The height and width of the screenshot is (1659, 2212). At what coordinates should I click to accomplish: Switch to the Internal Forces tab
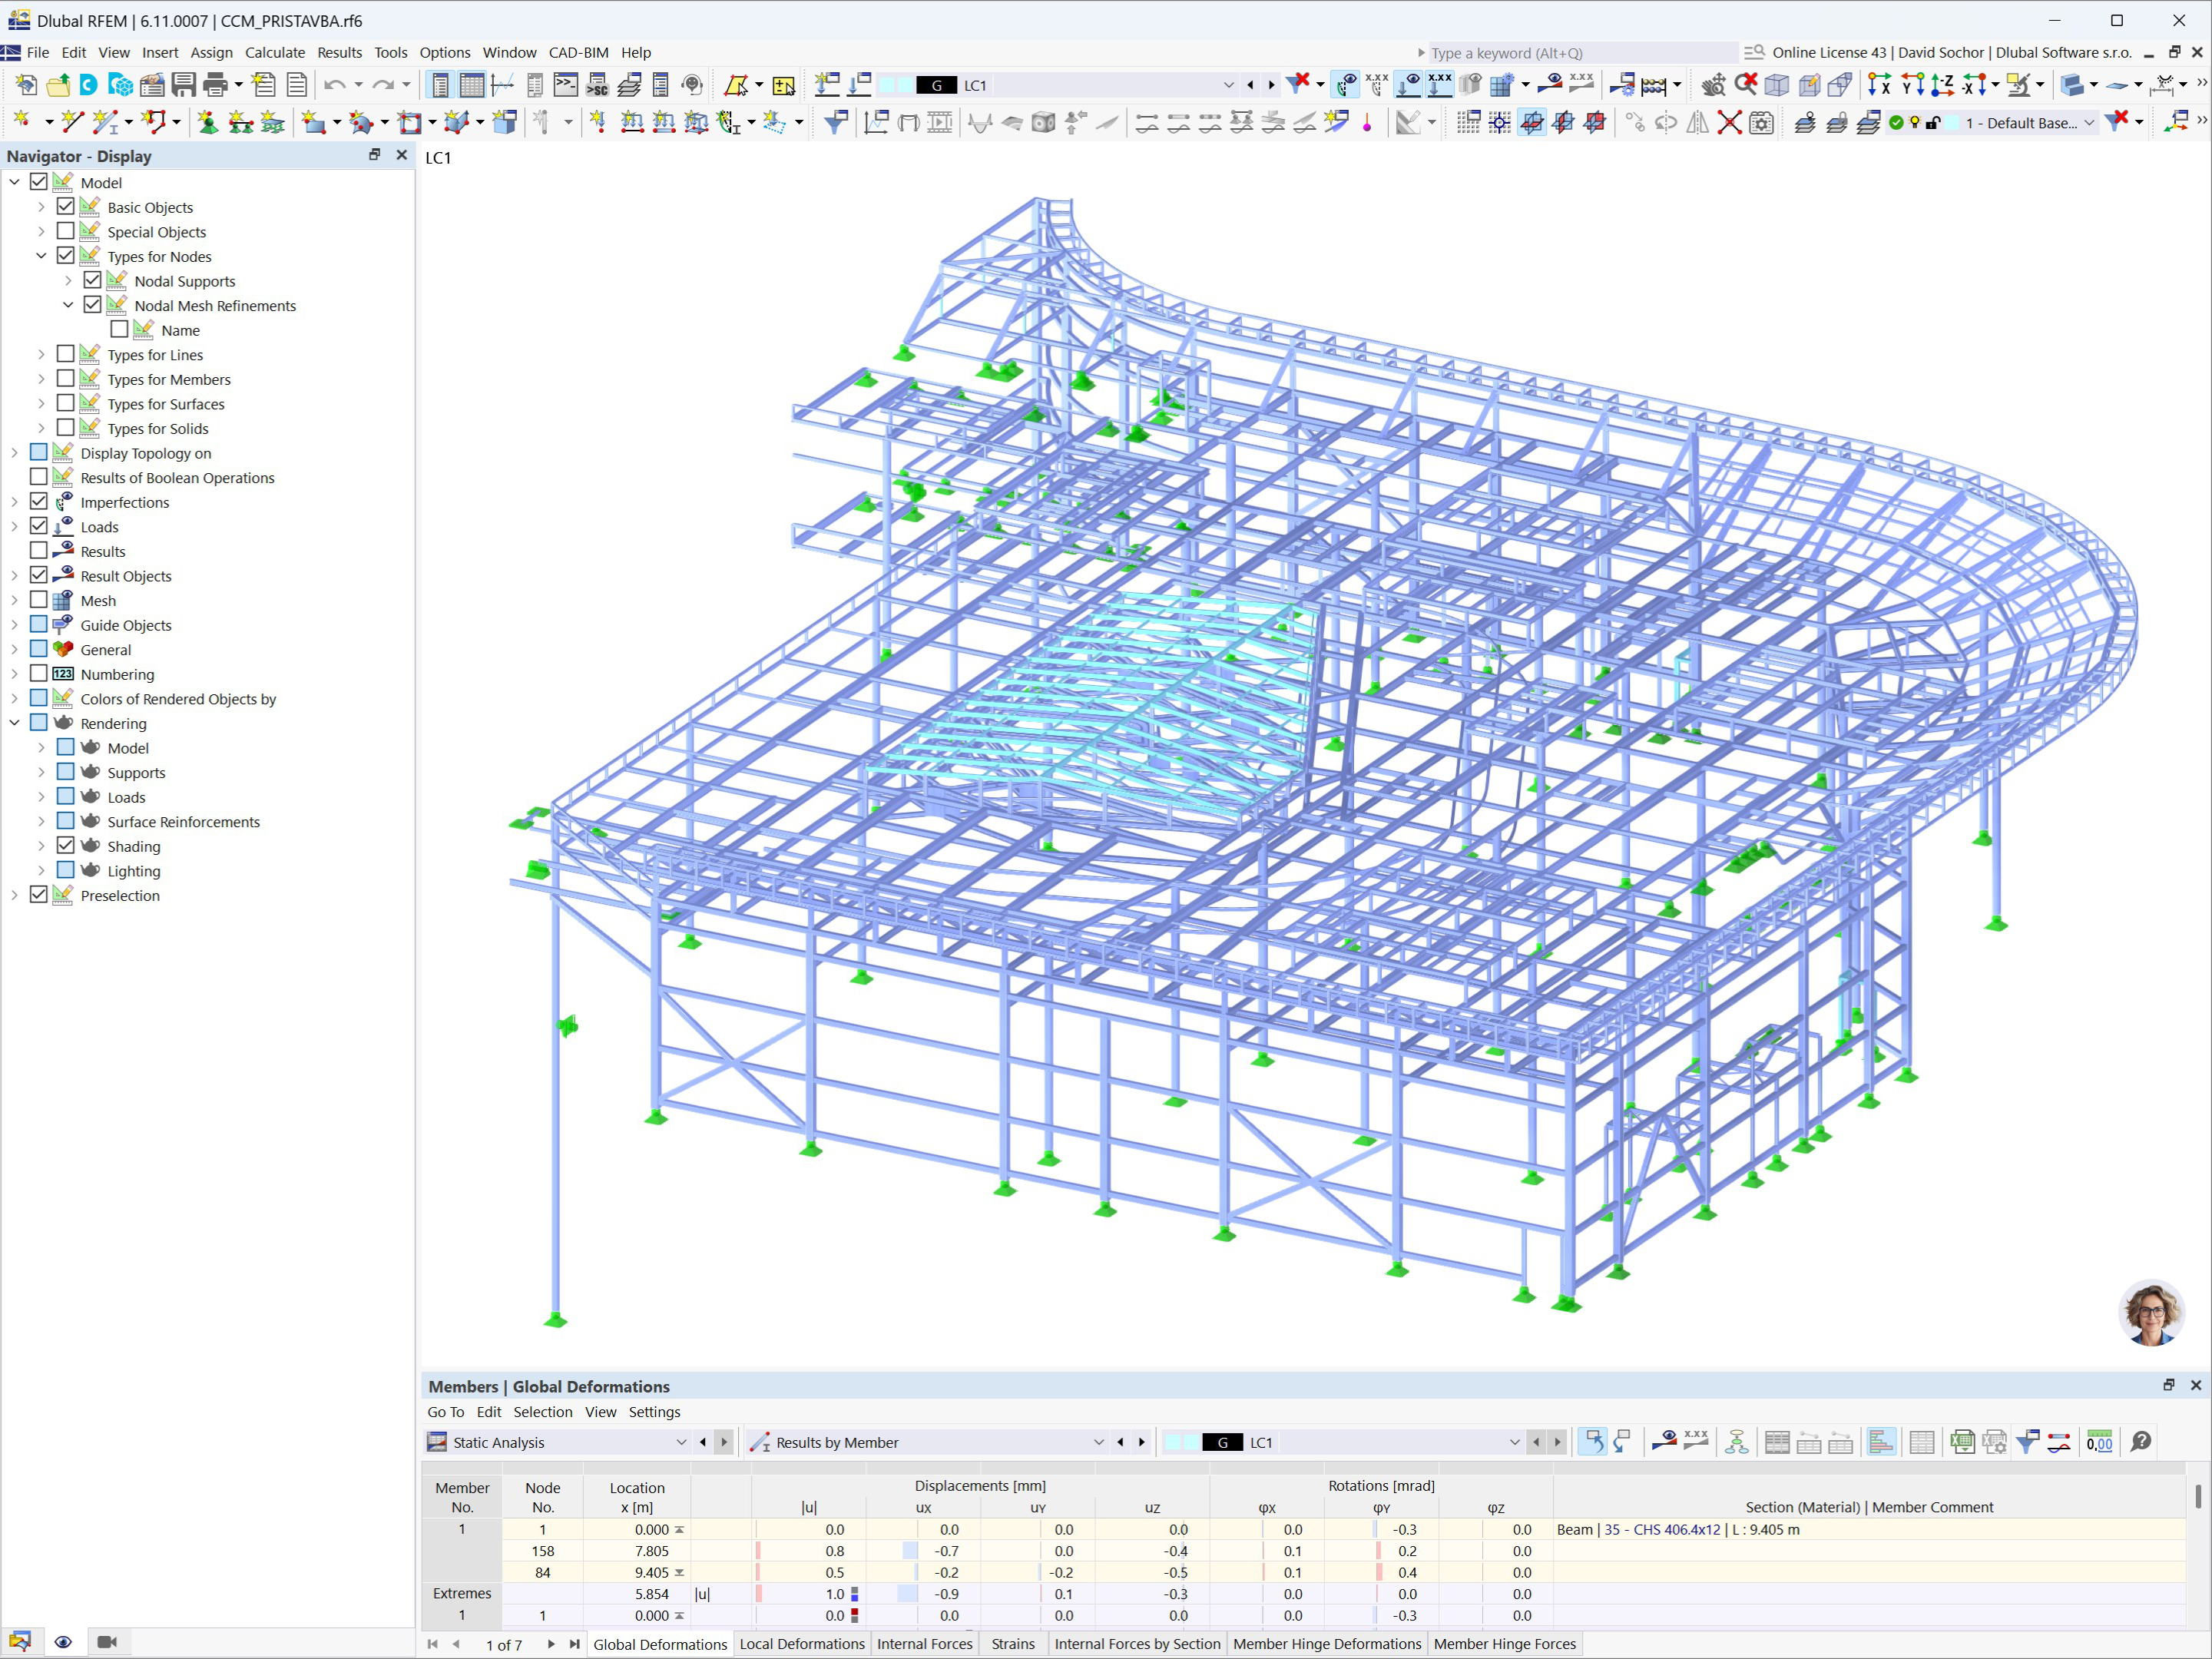point(924,1644)
